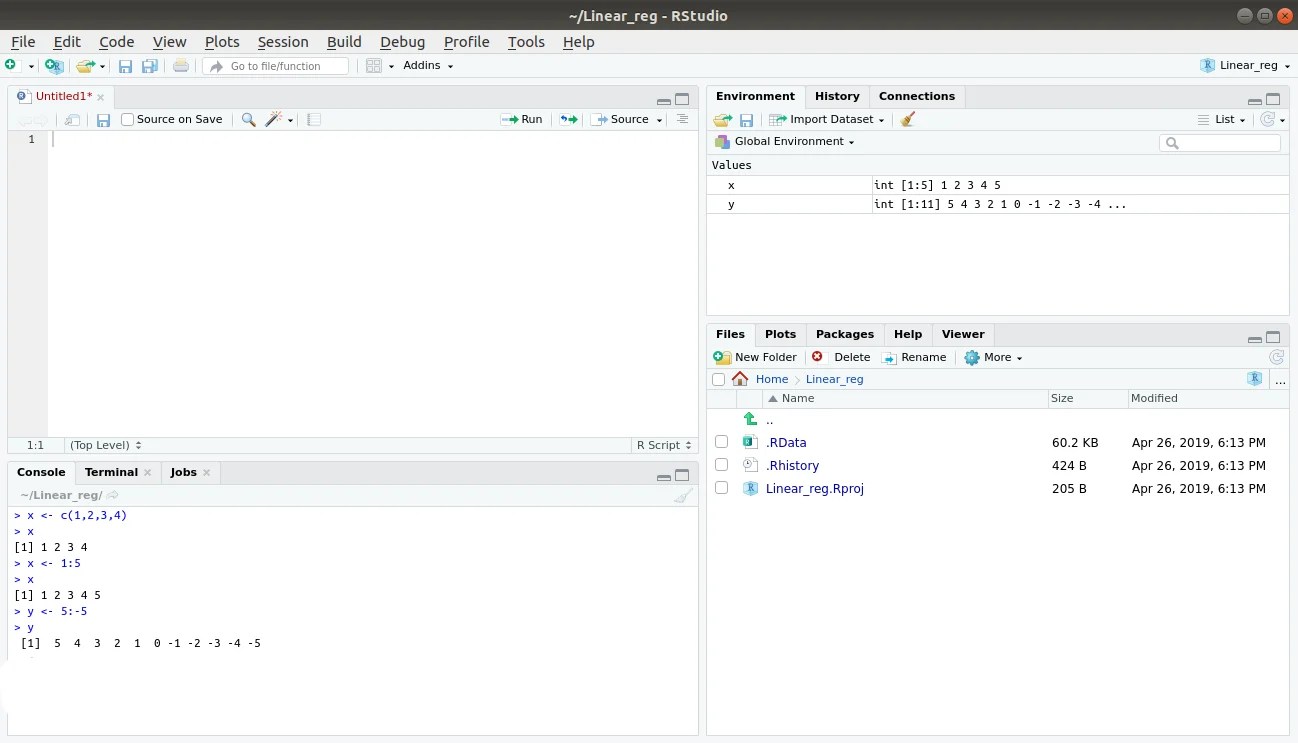
Task: Click the Rename button in Files pane
Action: [914, 357]
